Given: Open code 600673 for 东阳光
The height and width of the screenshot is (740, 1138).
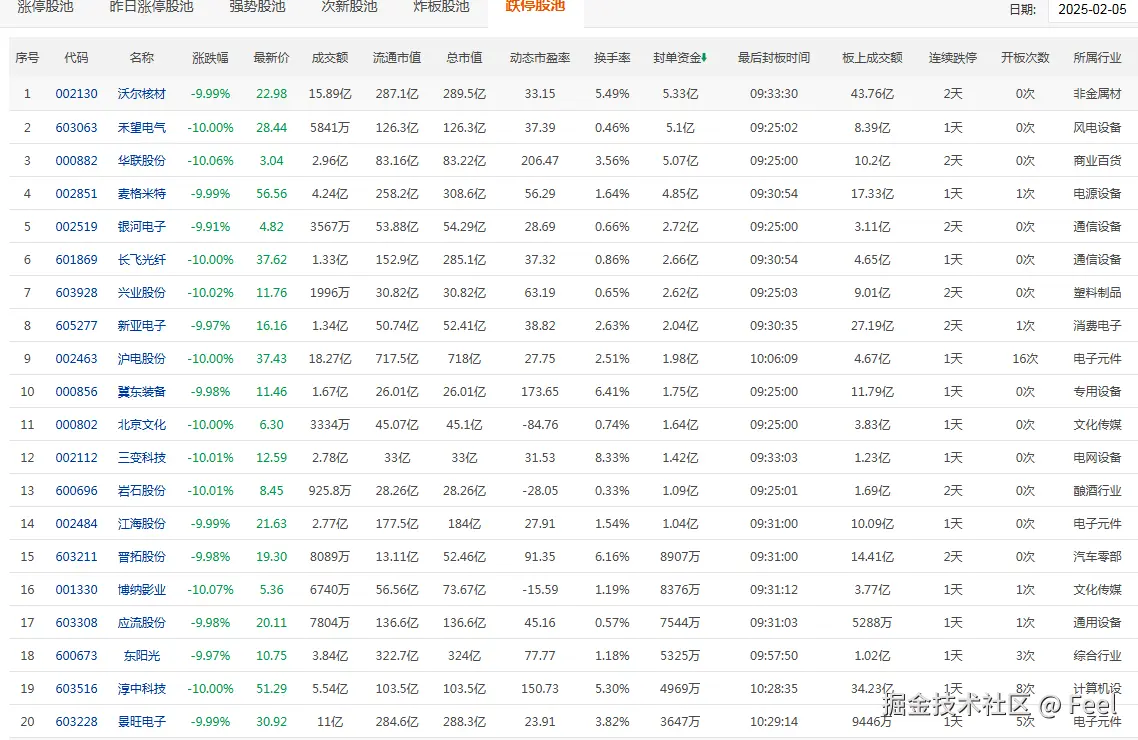Looking at the screenshot, I should tap(77, 655).
